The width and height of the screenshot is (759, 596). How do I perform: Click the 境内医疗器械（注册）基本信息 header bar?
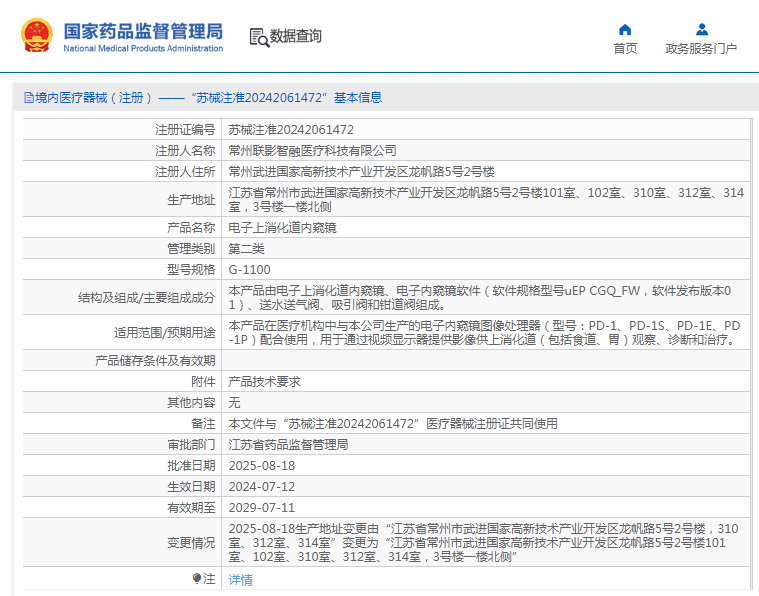[x=380, y=98]
